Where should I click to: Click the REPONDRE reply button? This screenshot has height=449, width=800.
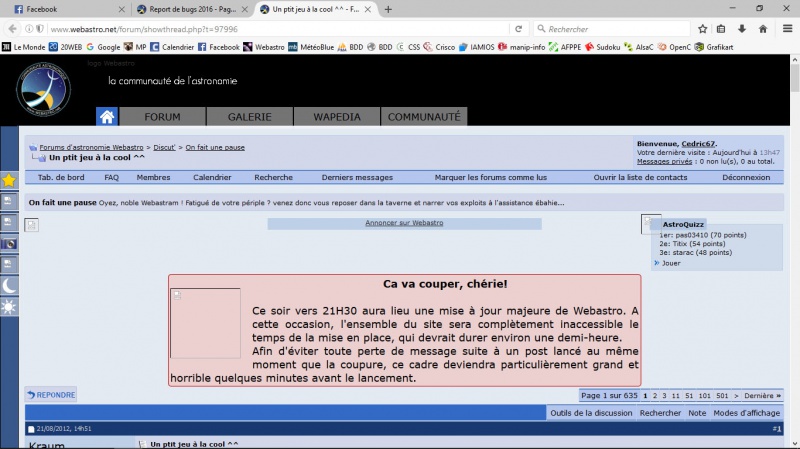[51, 395]
